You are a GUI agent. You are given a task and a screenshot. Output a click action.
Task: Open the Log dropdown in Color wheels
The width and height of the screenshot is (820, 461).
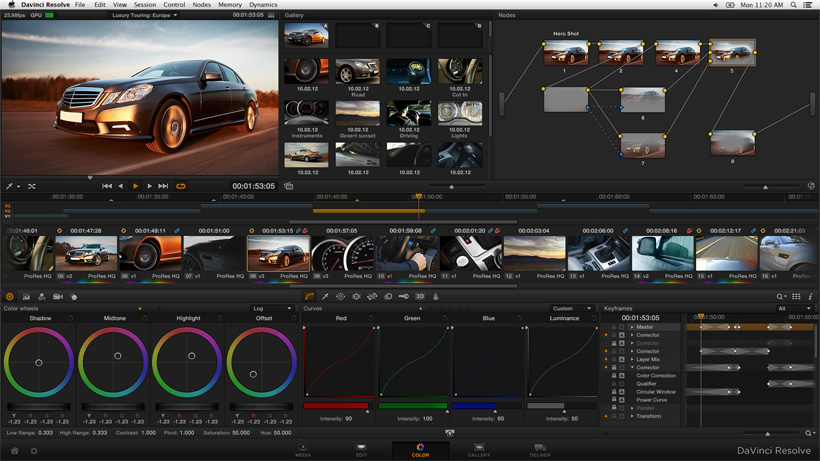pyautogui.click(x=271, y=309)
